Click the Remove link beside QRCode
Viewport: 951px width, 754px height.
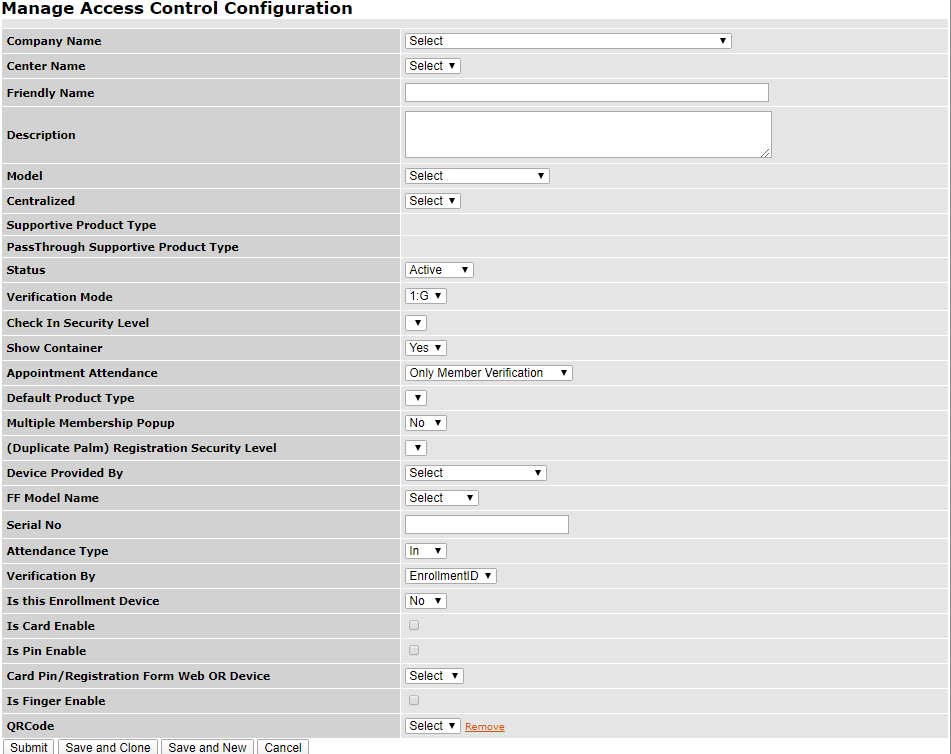tap(485, 727)
